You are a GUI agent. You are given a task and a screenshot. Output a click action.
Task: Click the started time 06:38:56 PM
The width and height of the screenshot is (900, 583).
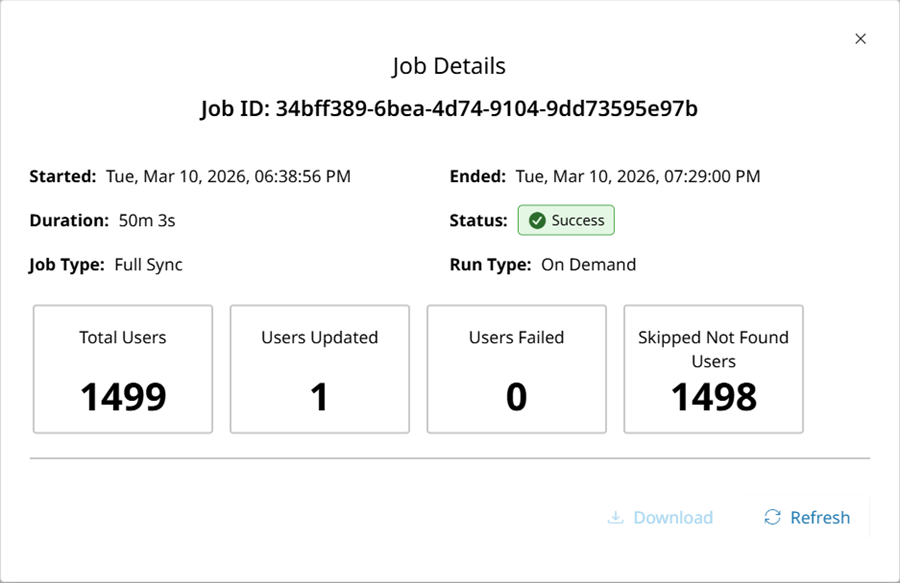point(302,176)
